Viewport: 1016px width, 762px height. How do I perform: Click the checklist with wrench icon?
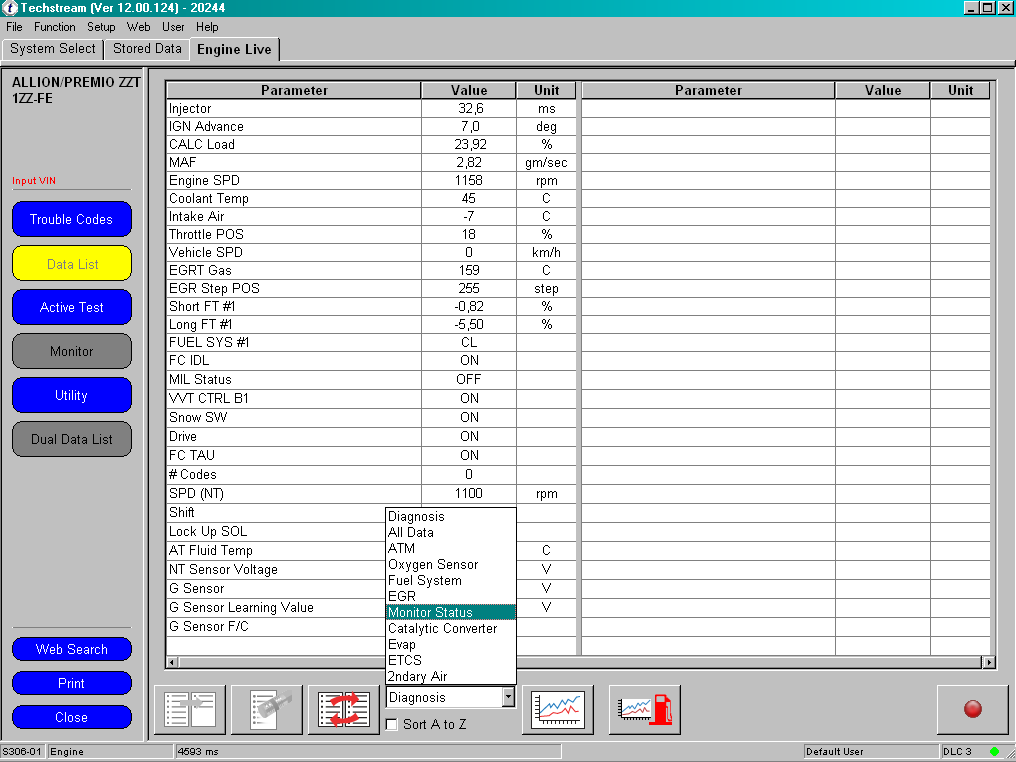pyautogui.click(x=267, y=710)
